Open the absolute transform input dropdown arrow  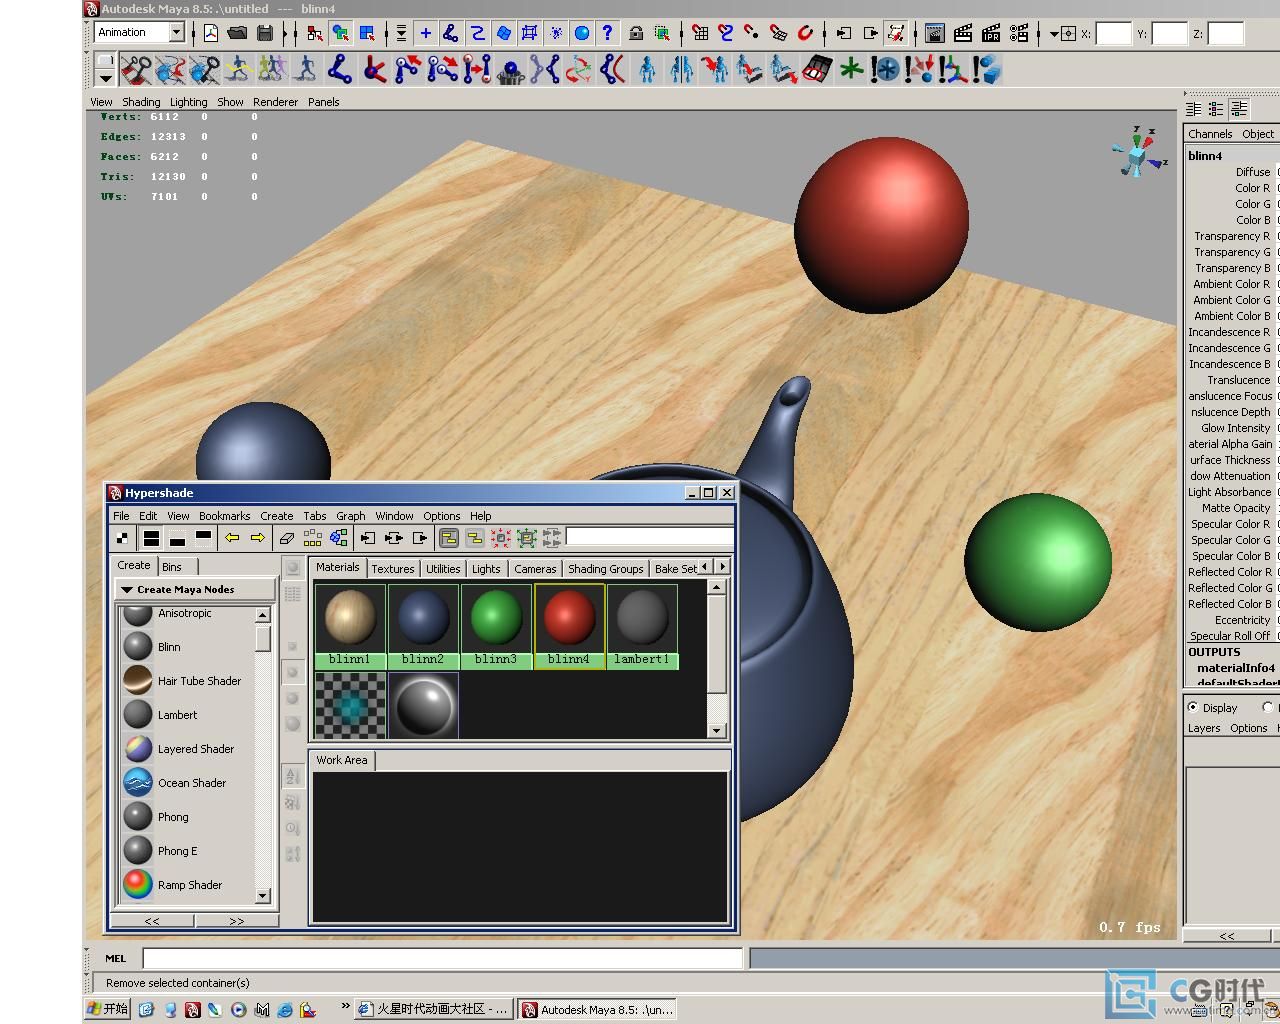click(x=1054, y=33)
